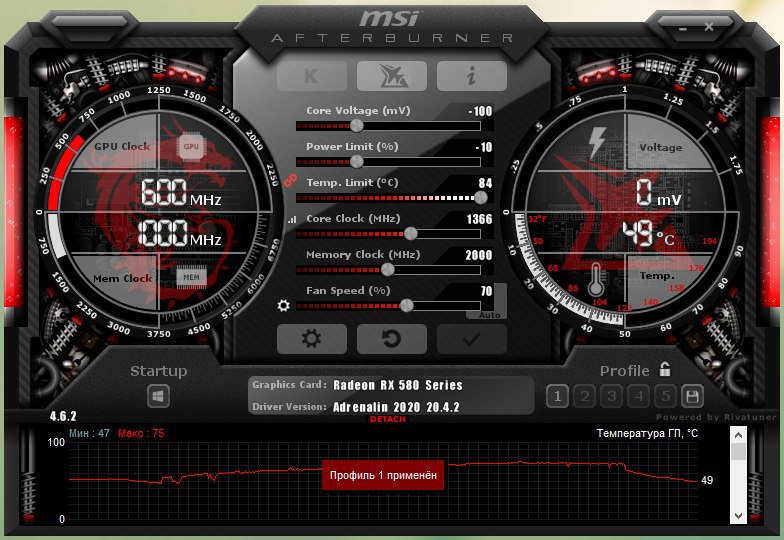Click the Radeon RX 580 Series card name

point(398,385)
